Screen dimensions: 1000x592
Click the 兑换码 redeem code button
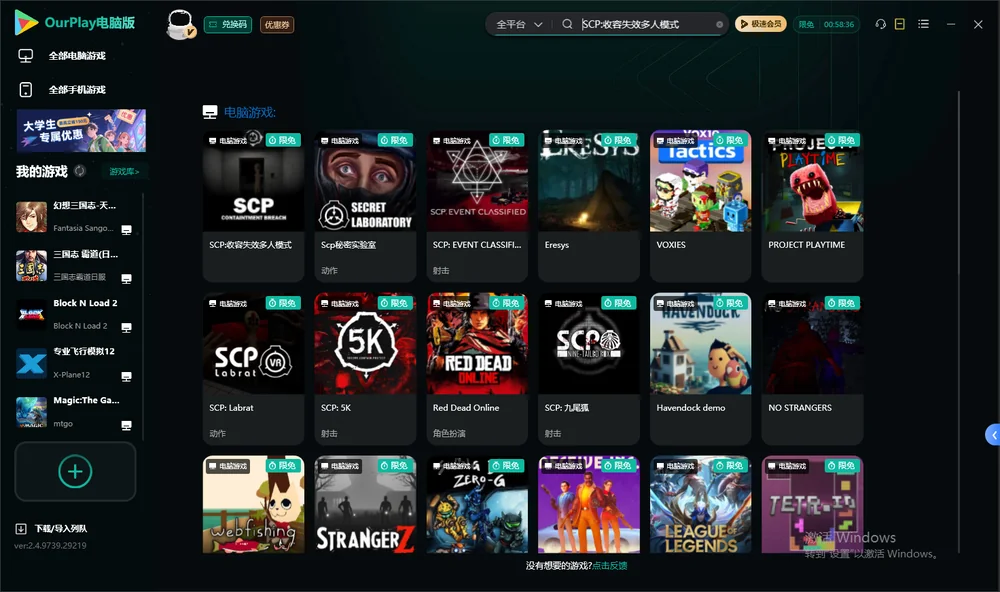click(228, 25)
